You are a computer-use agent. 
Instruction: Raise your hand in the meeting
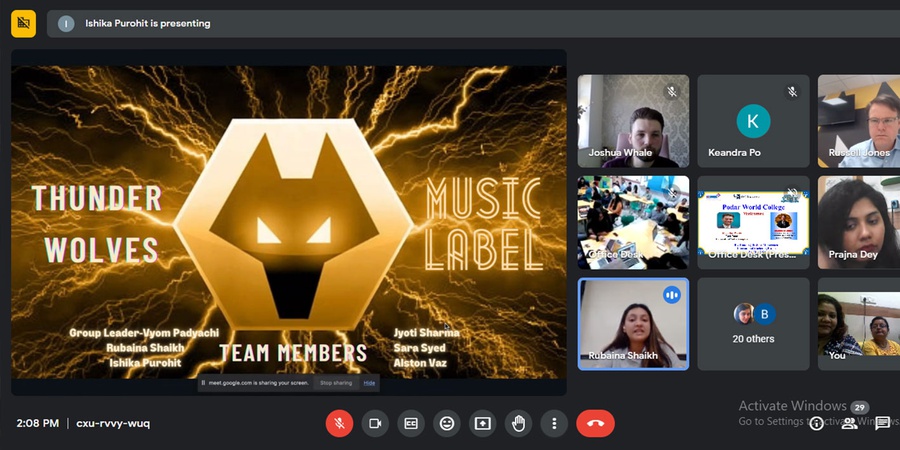pos(518,423)
